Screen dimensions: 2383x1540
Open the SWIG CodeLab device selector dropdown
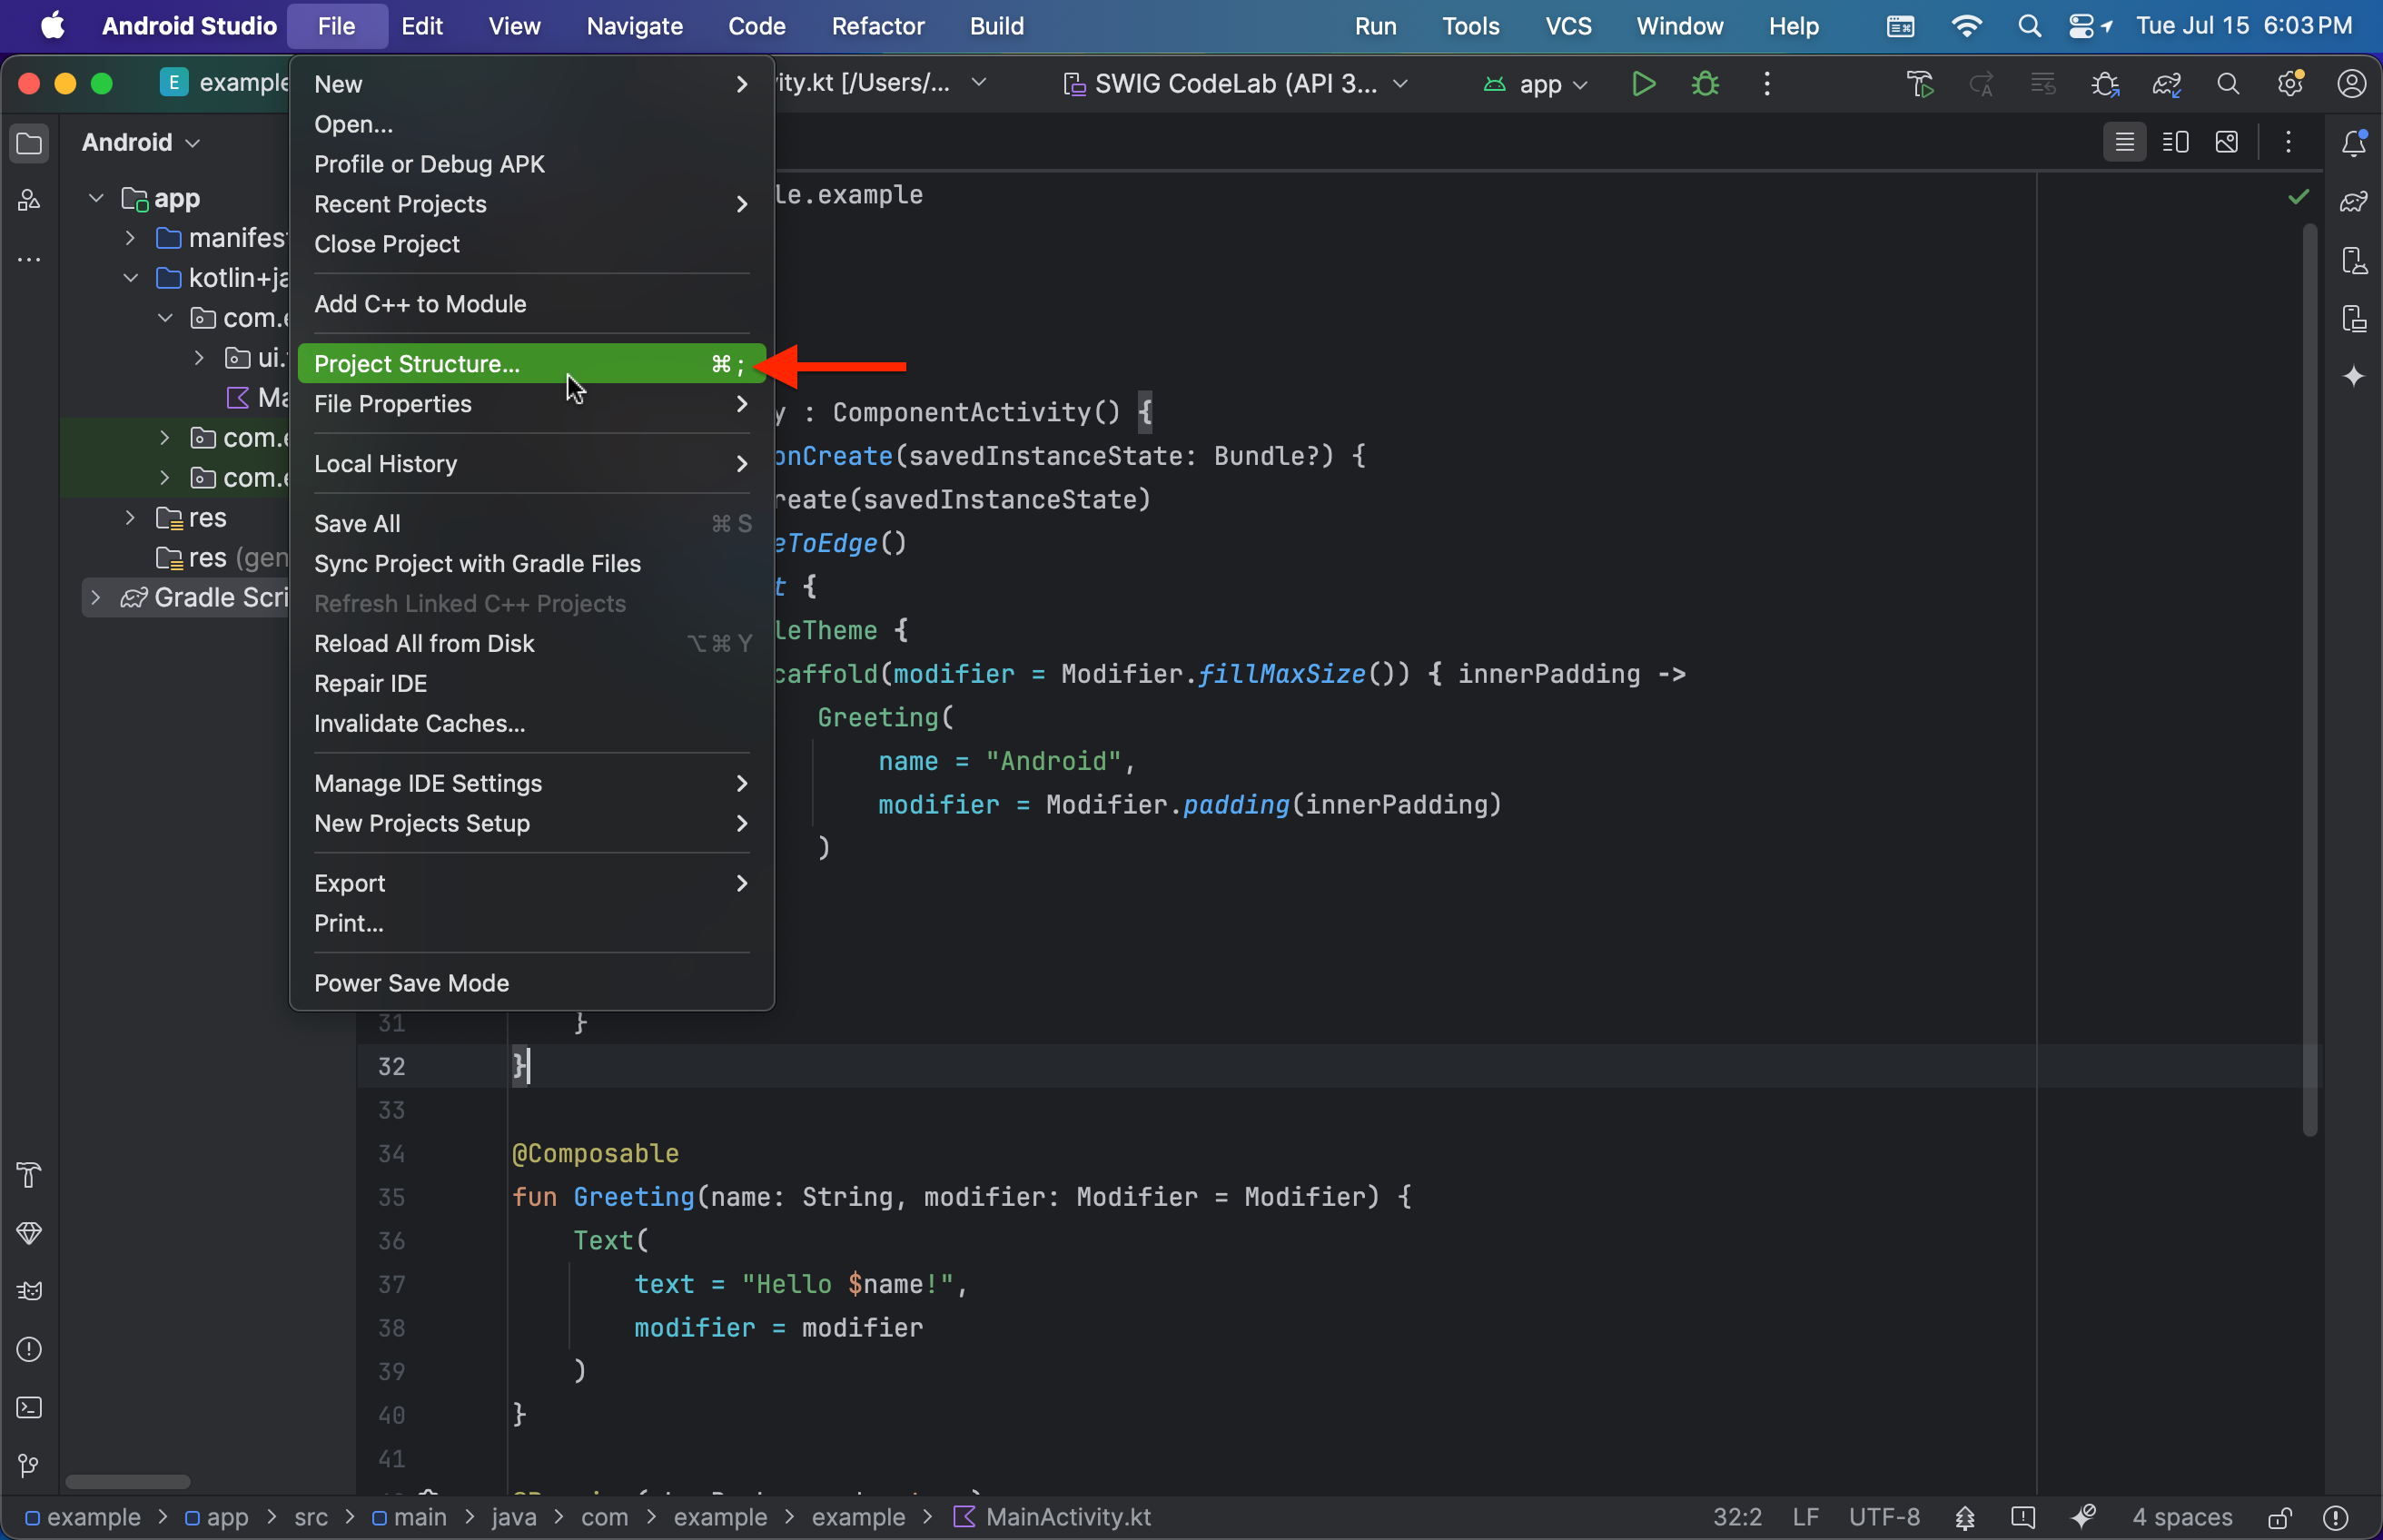click(1236, 84)
